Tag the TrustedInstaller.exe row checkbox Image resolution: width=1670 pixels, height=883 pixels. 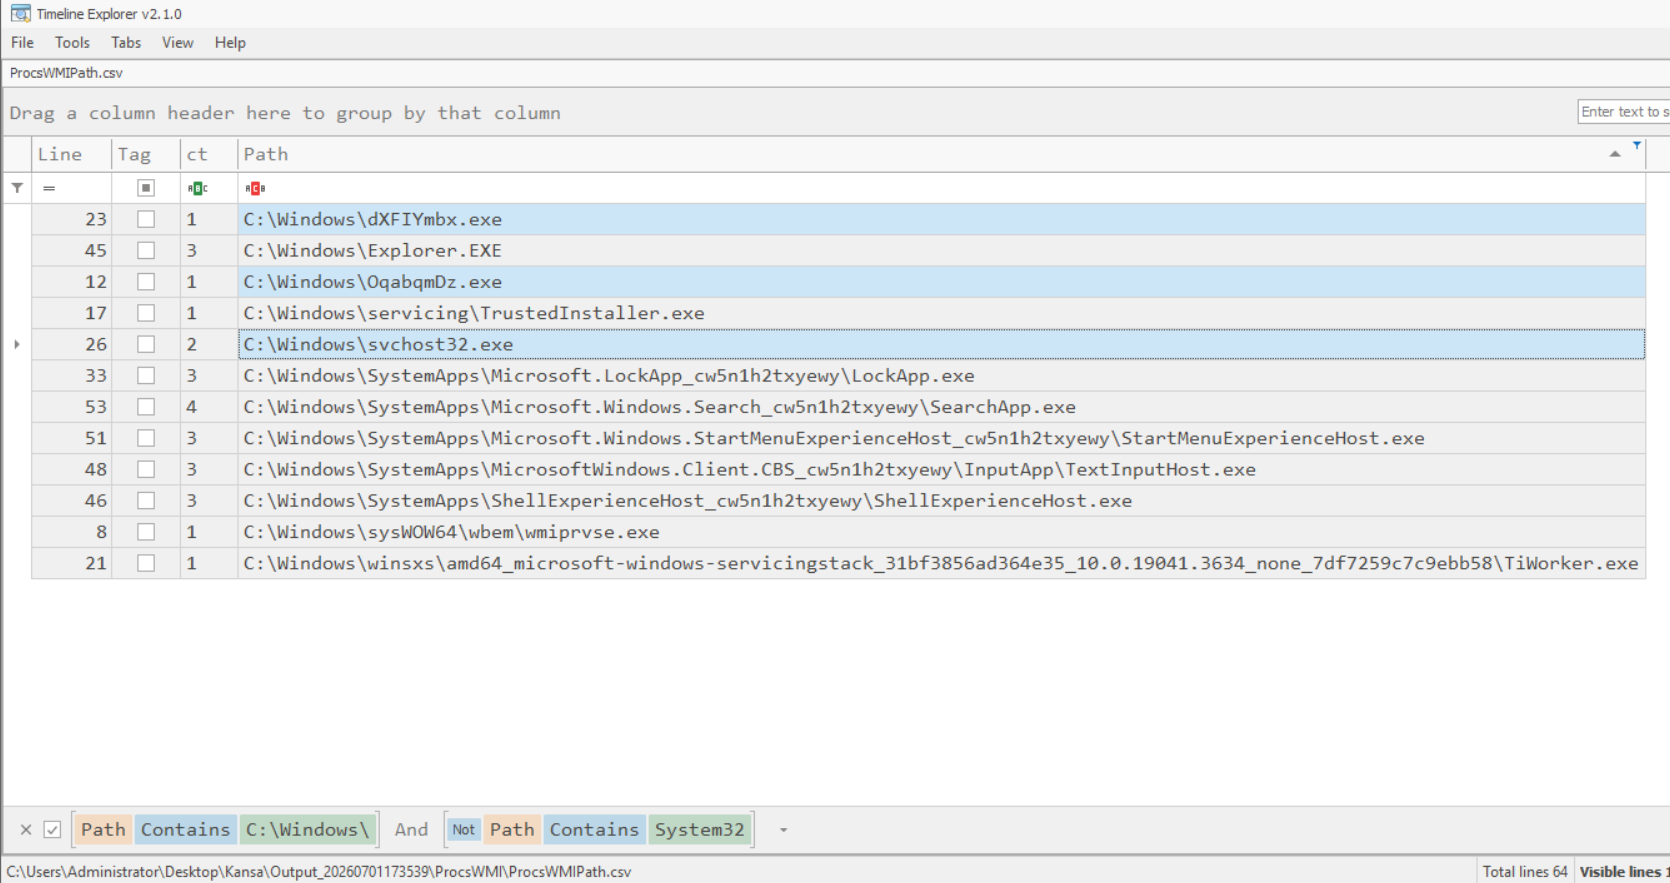pos(146,313)
